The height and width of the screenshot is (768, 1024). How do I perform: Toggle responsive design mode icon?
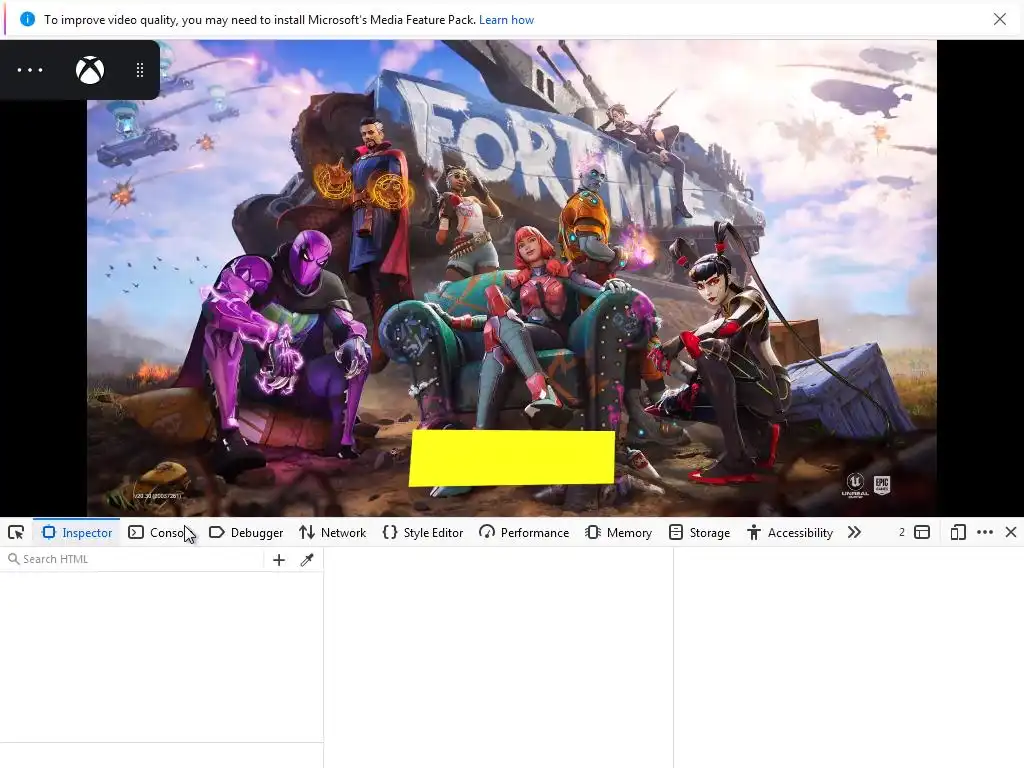[957, 532]
